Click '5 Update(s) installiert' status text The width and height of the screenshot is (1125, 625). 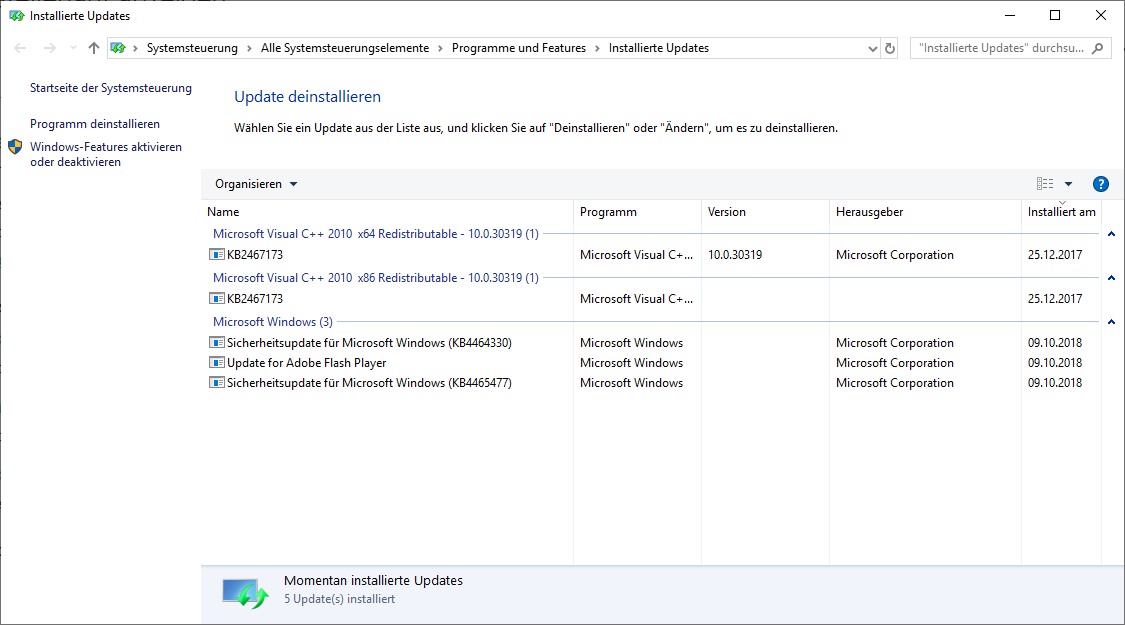[339, 598]
